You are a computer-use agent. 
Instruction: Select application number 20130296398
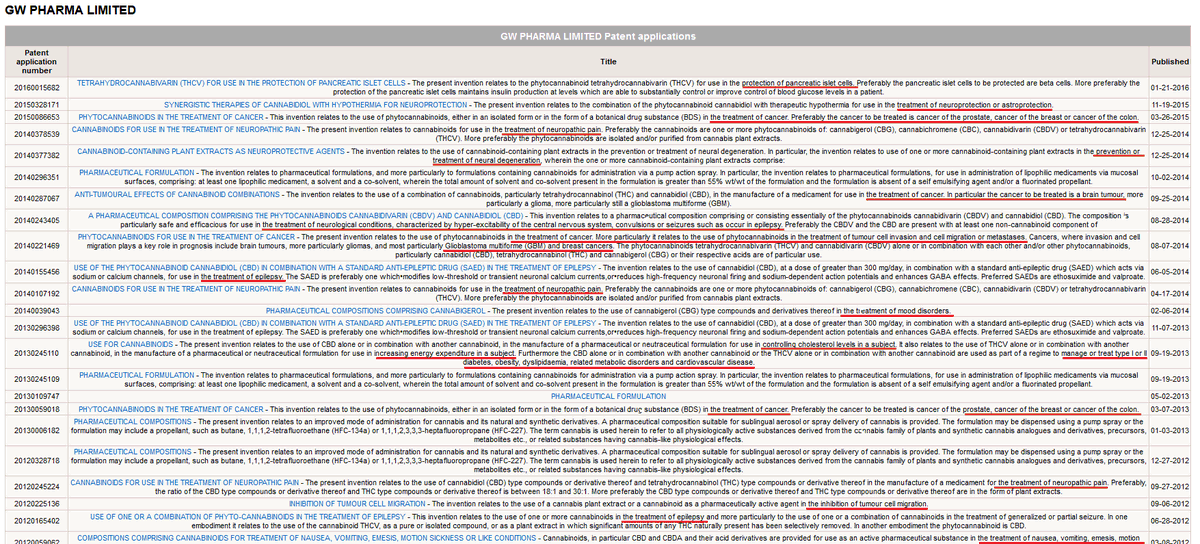coord(37,327)
